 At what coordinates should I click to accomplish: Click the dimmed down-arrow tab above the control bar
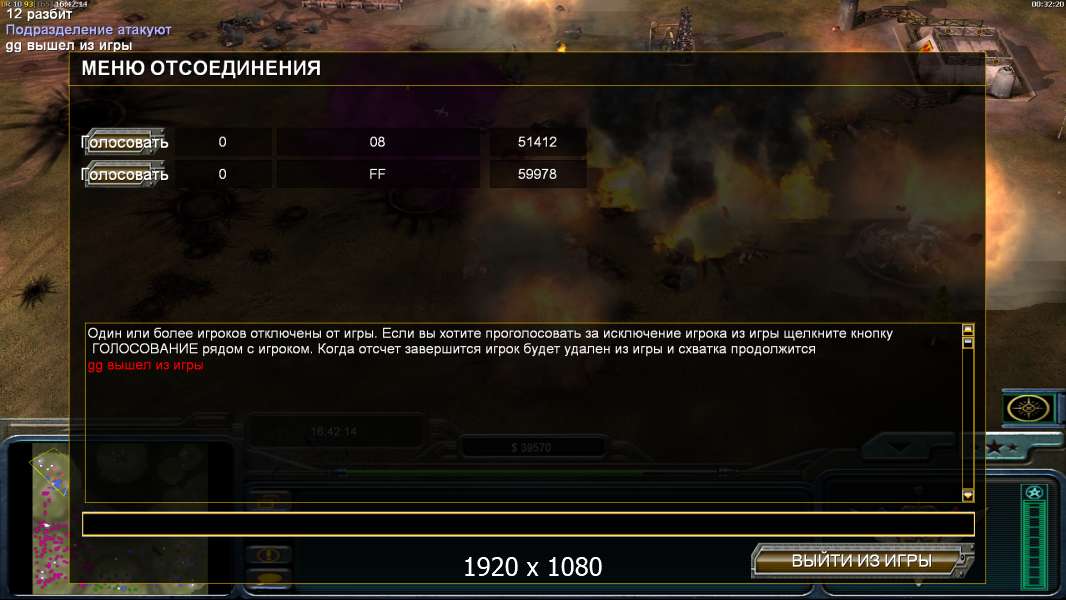[901, 447]
